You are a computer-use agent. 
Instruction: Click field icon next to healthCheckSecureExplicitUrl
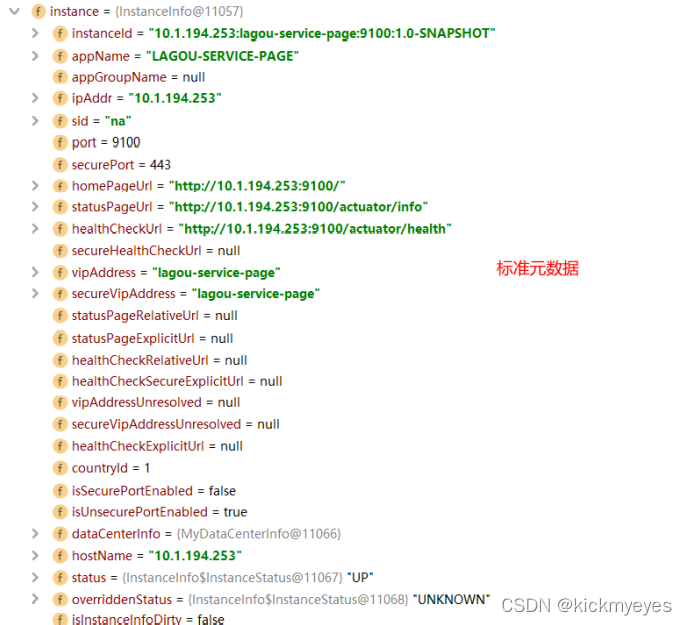pos(60,381)
